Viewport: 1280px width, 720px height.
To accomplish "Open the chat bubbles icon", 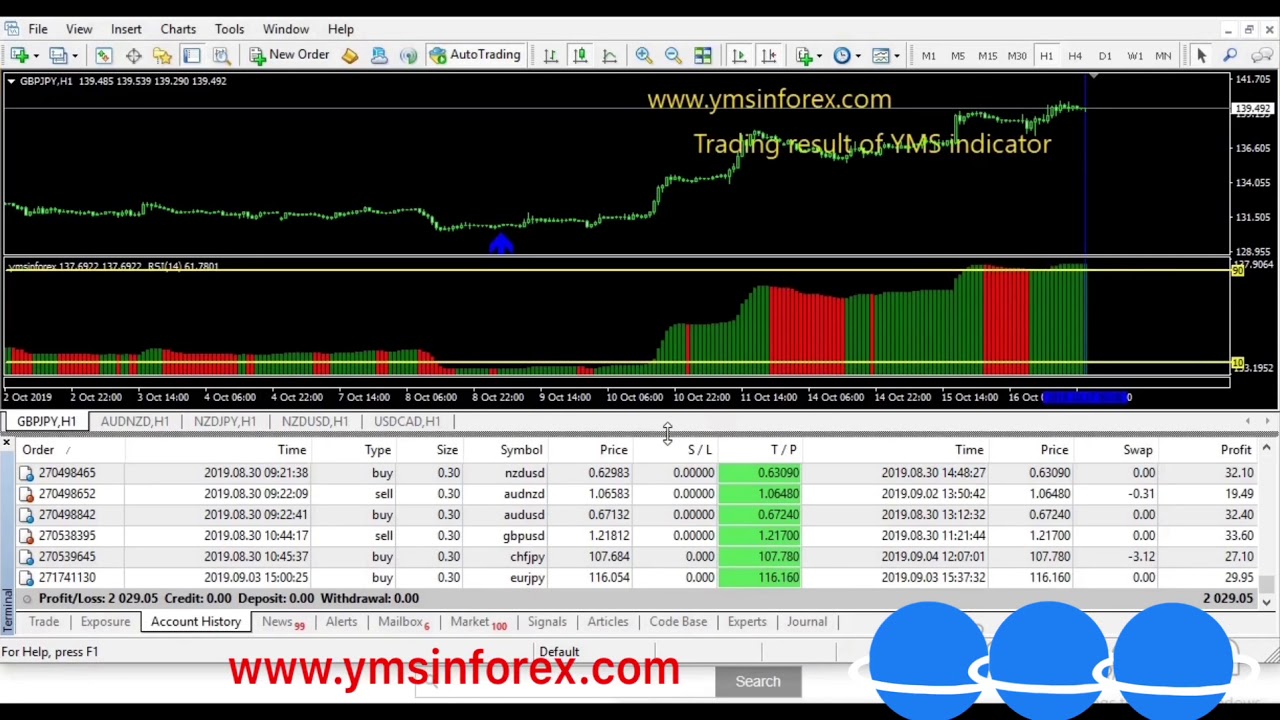I will 1262,55.
